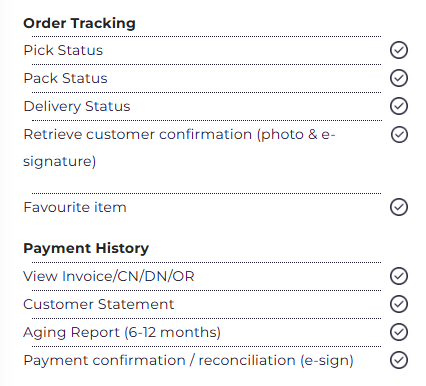426x386 pixels.
Task: Click Aging Report (6-12 months) text
Action: [122, 333]
